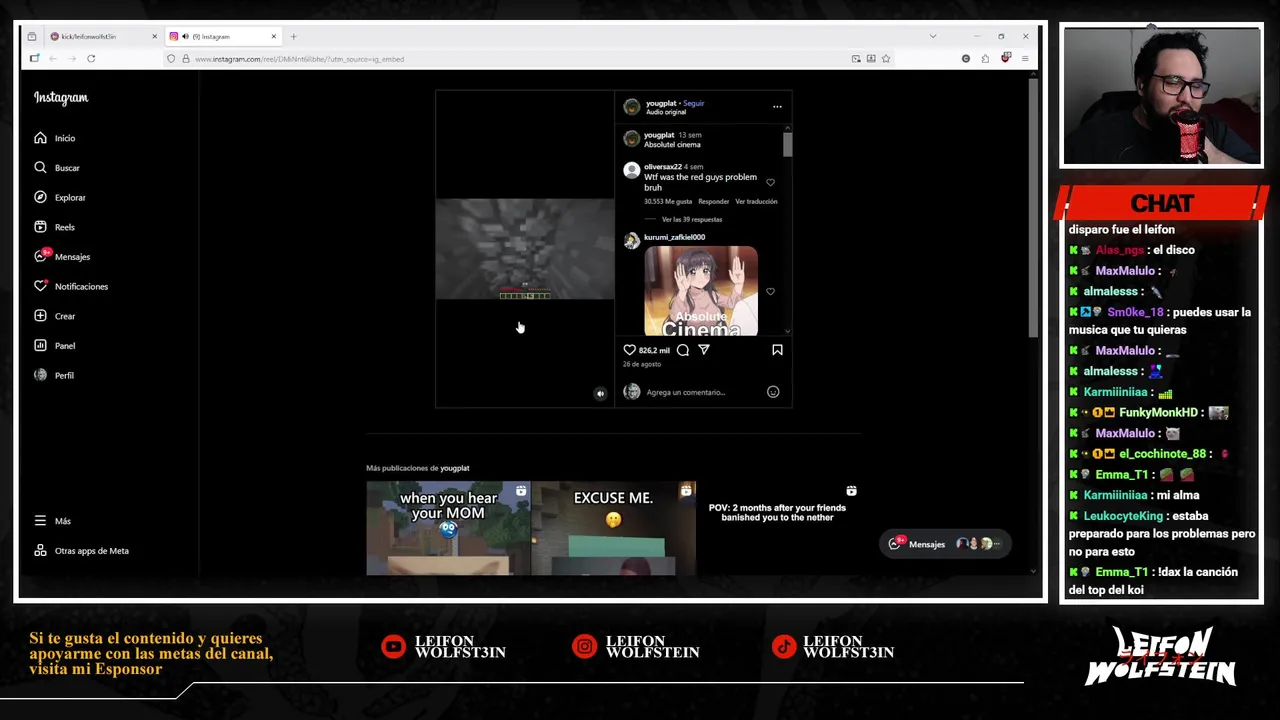Click the 826,2 mil likes count
This screenshot has width=1280, height=720.
[654, 351]
